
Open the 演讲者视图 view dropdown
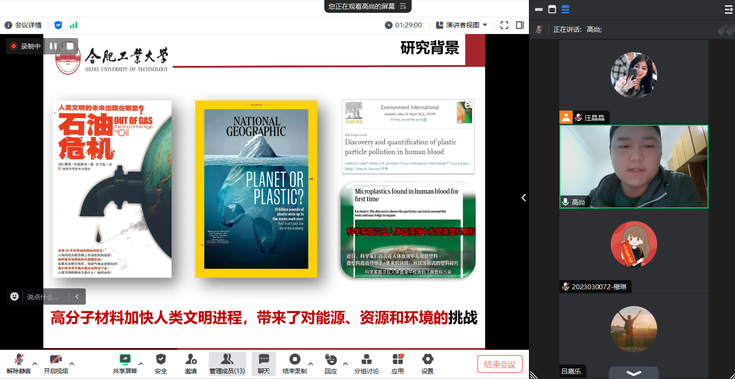[461, 25]
